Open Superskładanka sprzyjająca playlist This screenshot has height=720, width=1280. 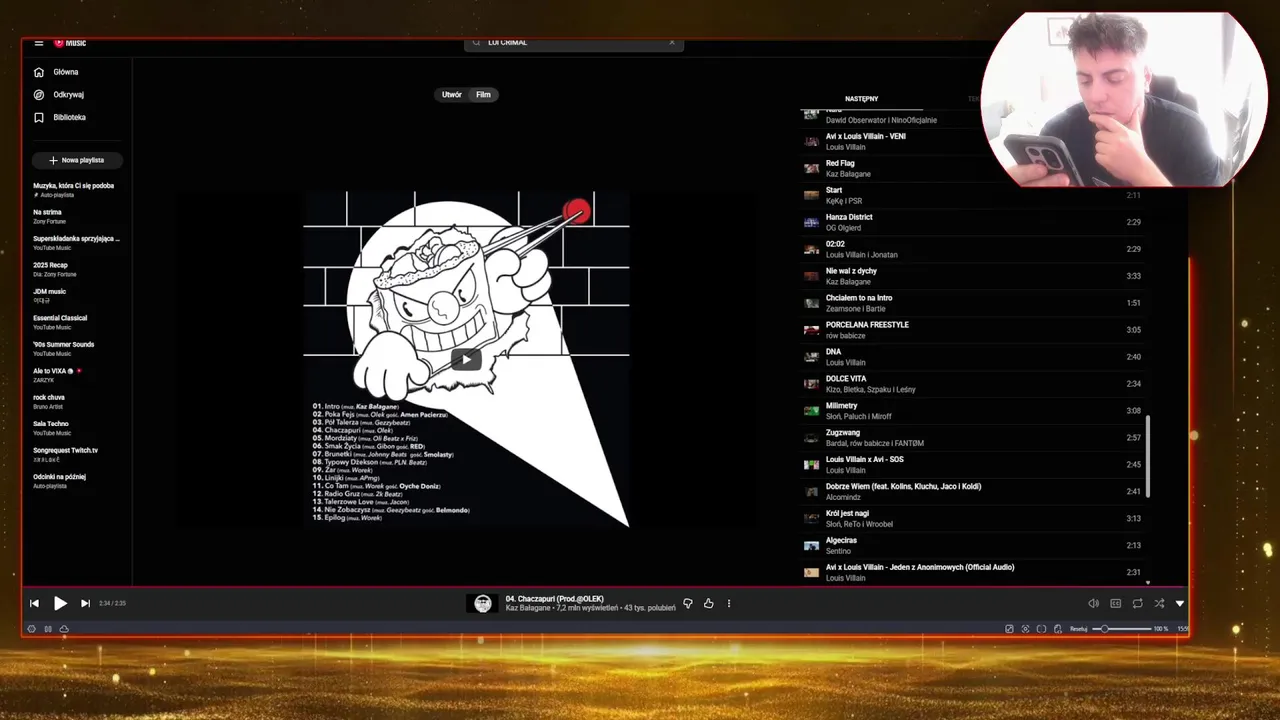75,243
